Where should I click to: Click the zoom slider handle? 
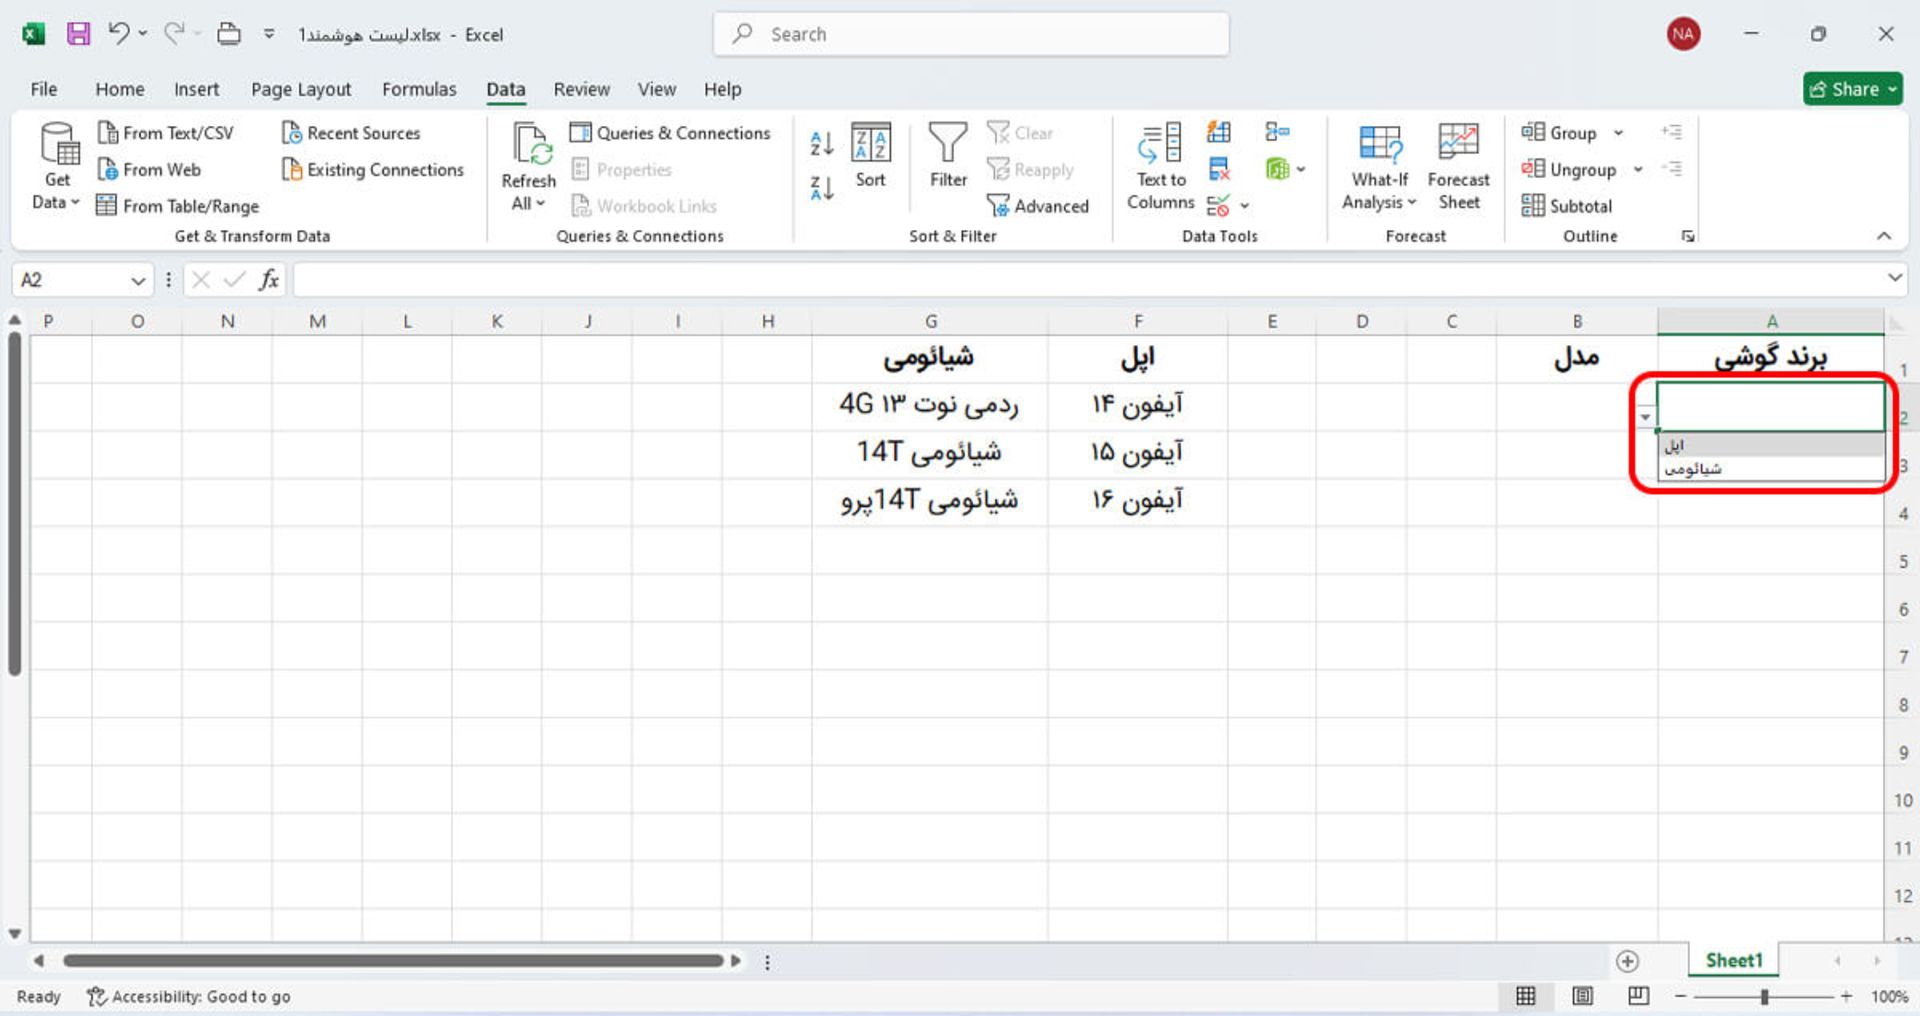1765,997
